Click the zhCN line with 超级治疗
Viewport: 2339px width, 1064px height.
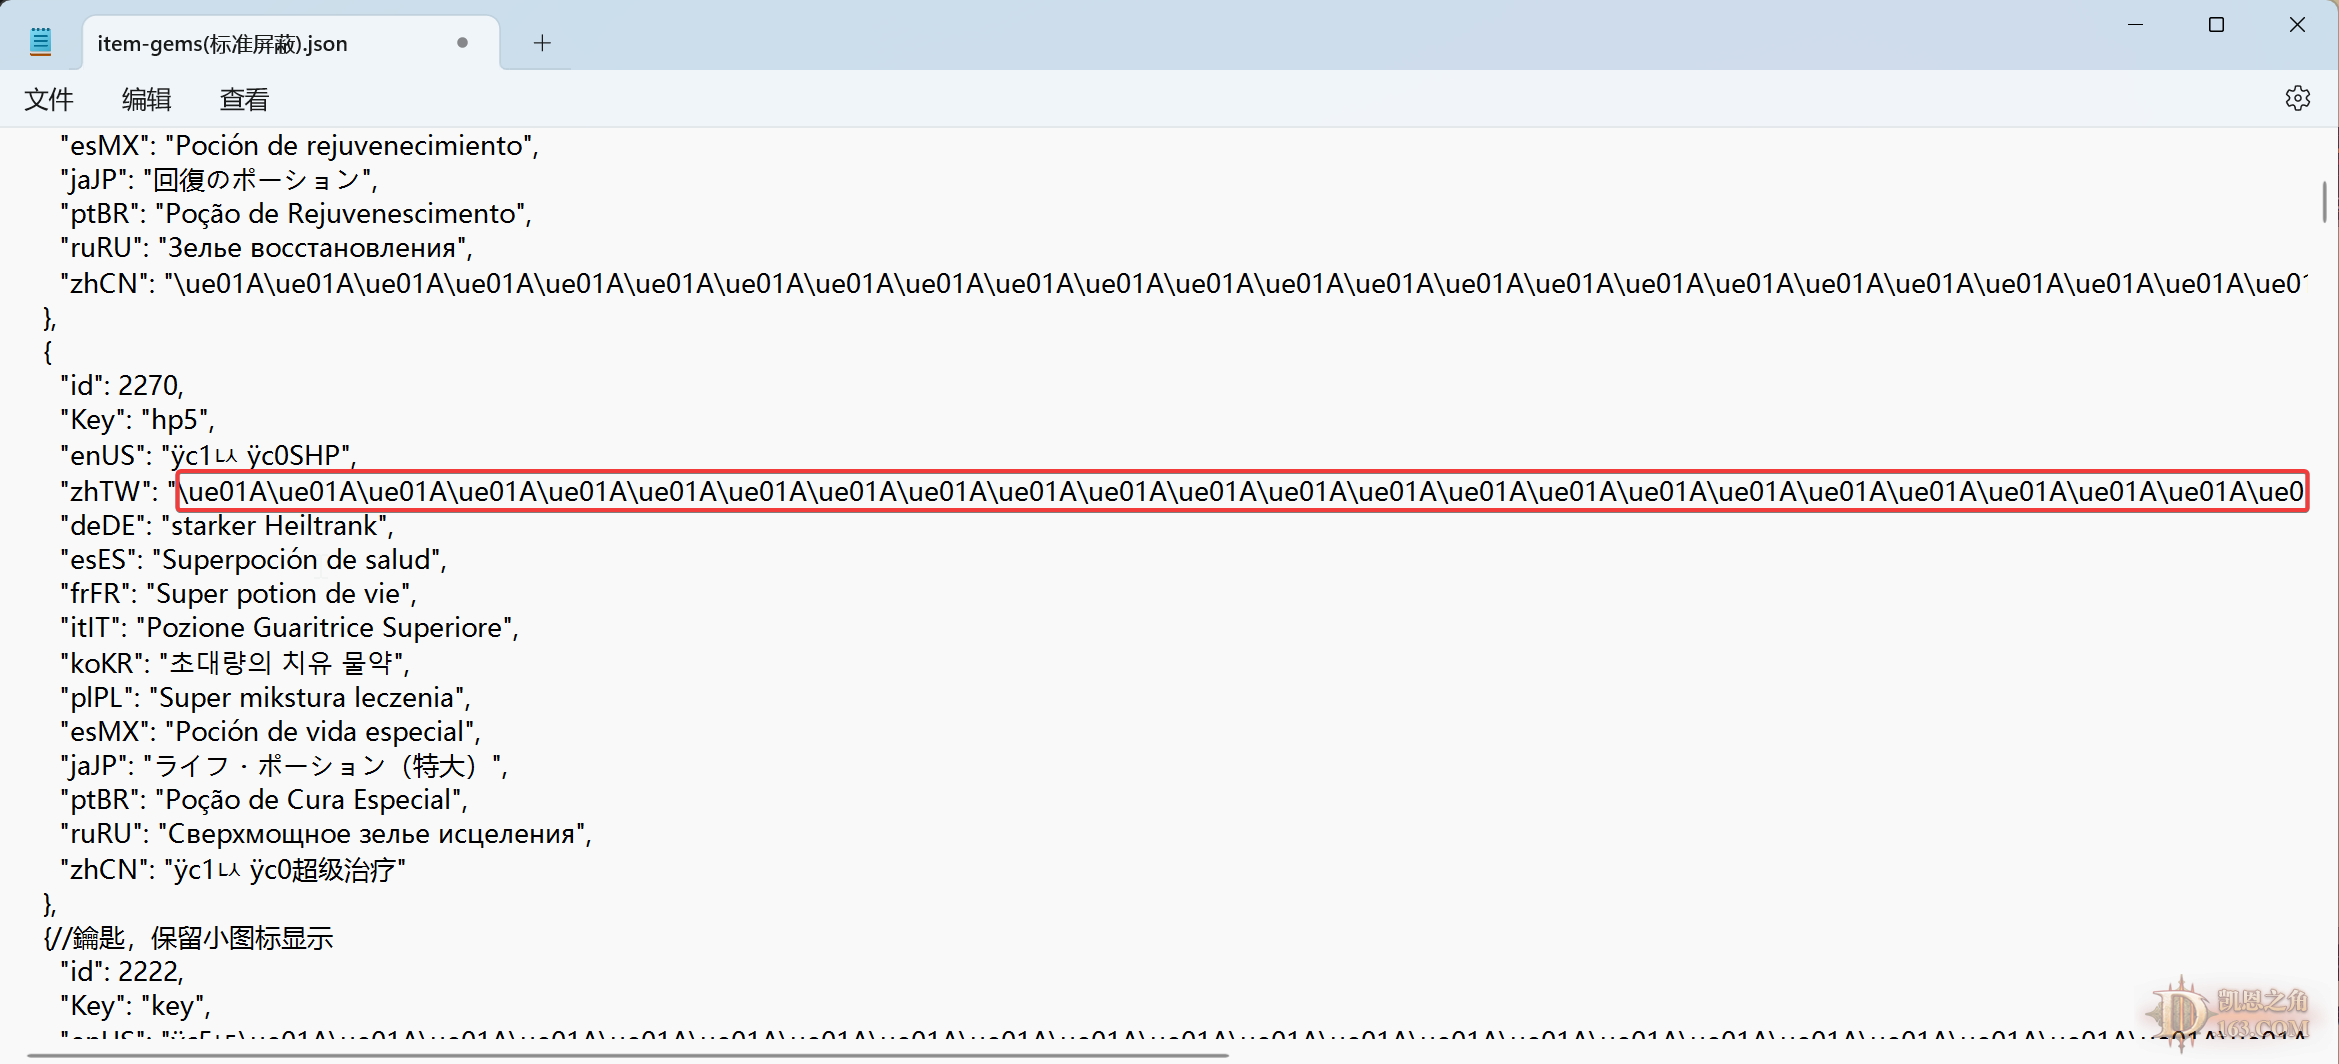click(233, 870)
